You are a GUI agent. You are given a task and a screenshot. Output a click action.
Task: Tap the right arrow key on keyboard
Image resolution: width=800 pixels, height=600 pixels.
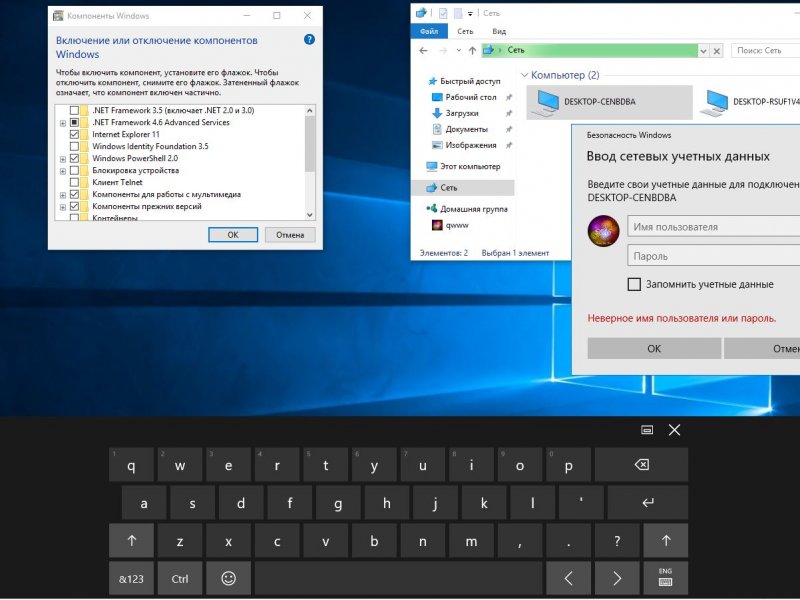[617, 579]
